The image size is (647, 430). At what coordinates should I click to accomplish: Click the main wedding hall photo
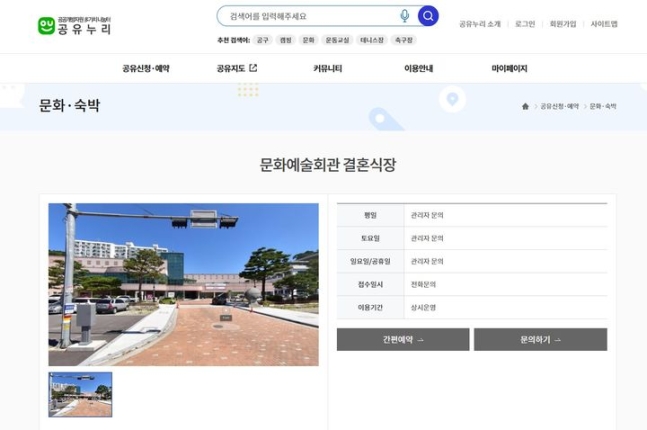click(184, 284)
